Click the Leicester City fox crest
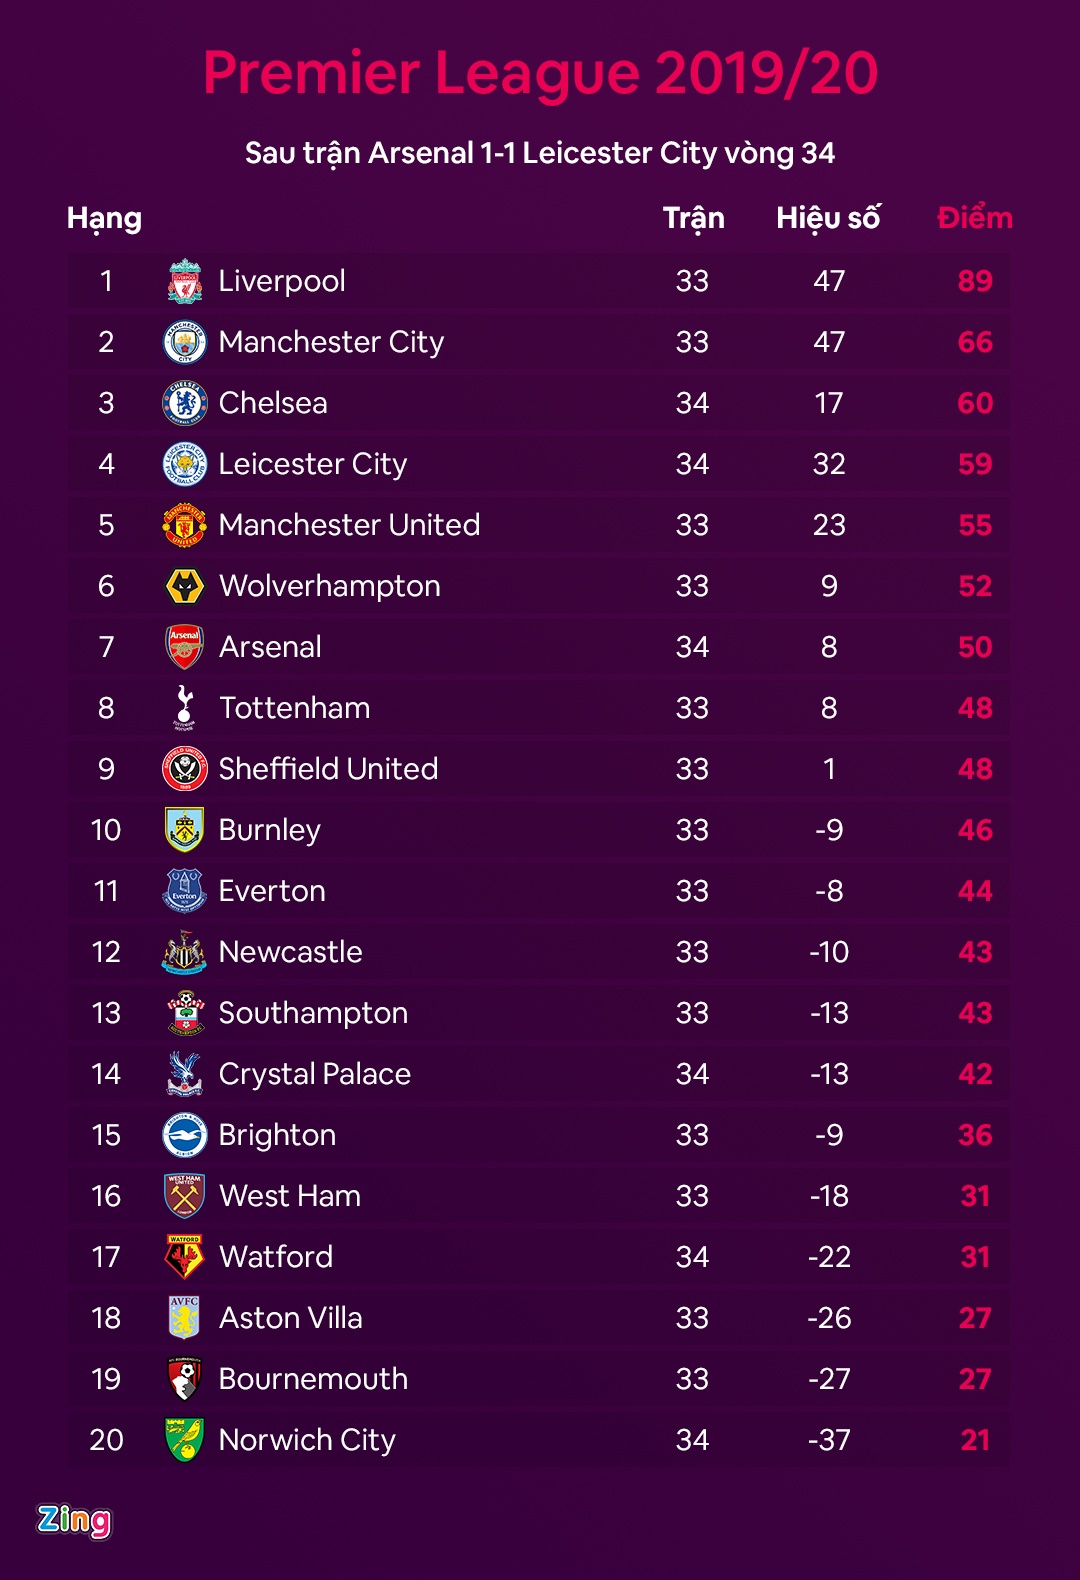1080x1580 pixels. (x=185, y=464)
